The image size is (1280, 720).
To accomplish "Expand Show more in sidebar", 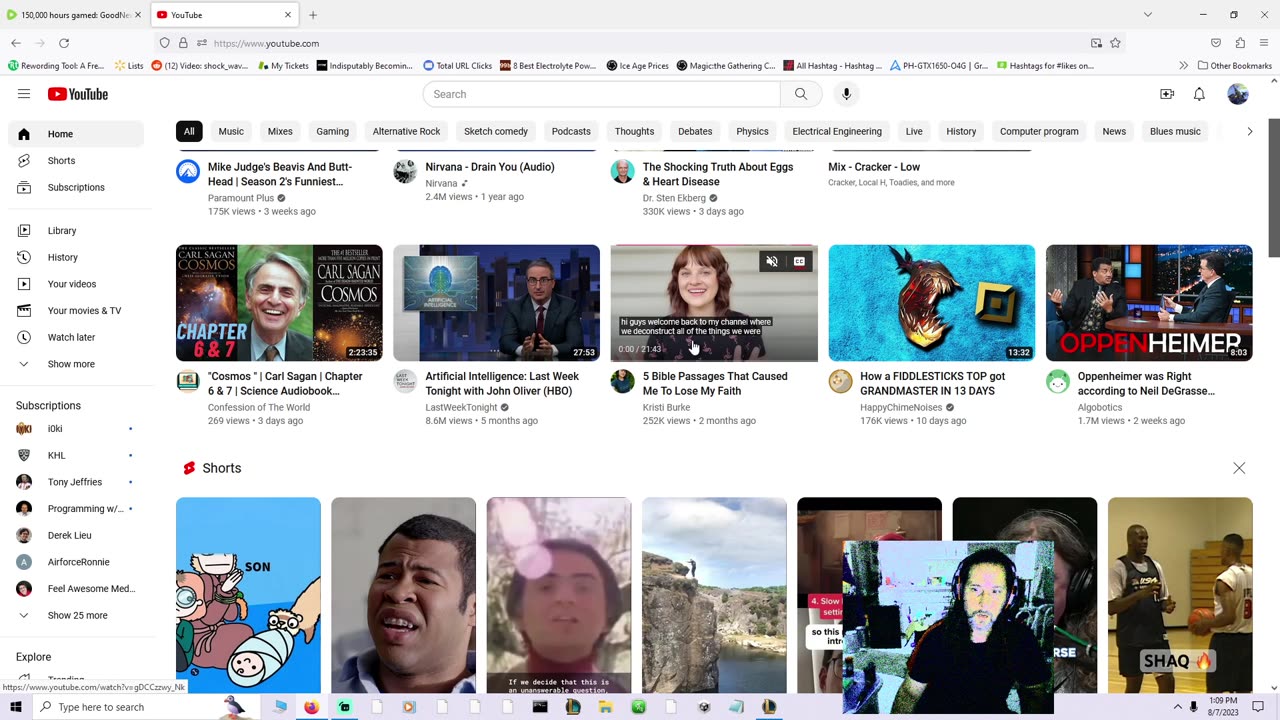I will point(76,364).
